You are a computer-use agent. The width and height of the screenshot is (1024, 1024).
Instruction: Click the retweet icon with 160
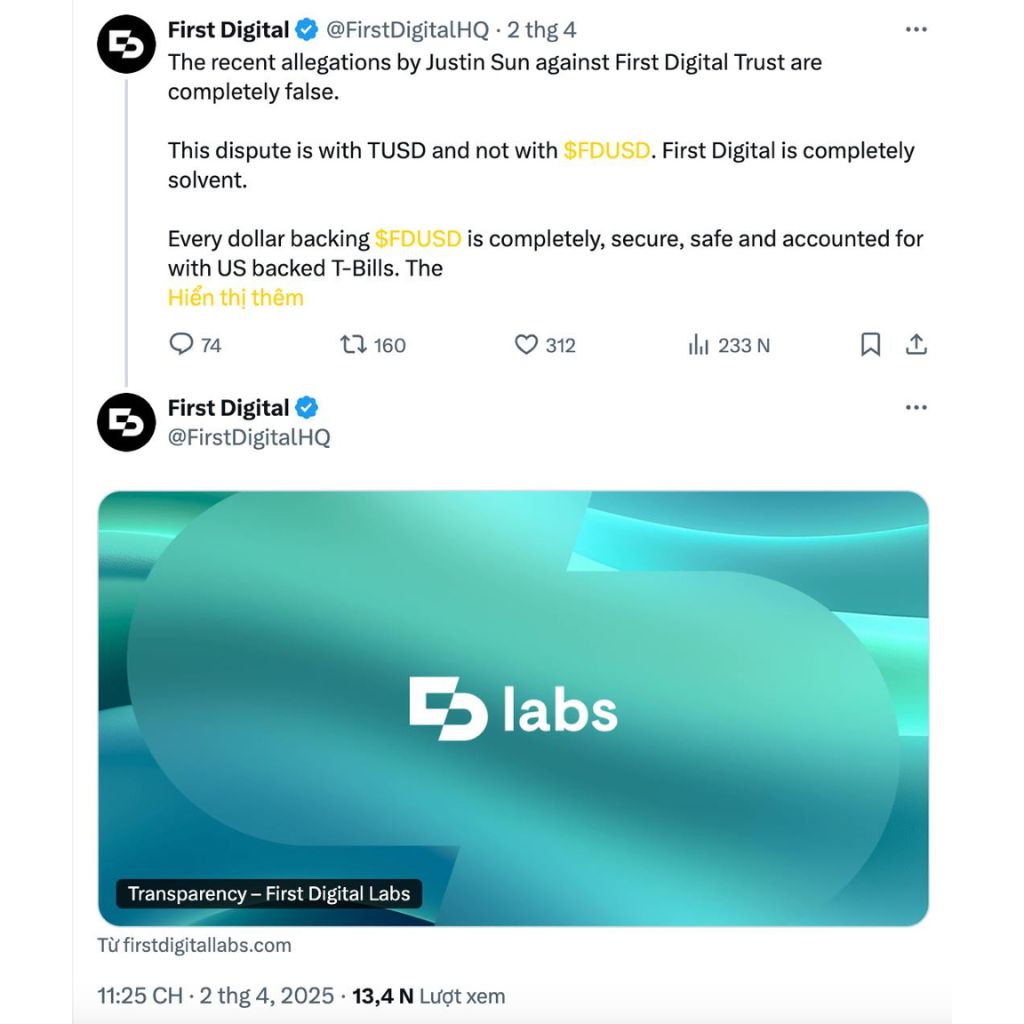pyautogui.click(x=353, y=345)
